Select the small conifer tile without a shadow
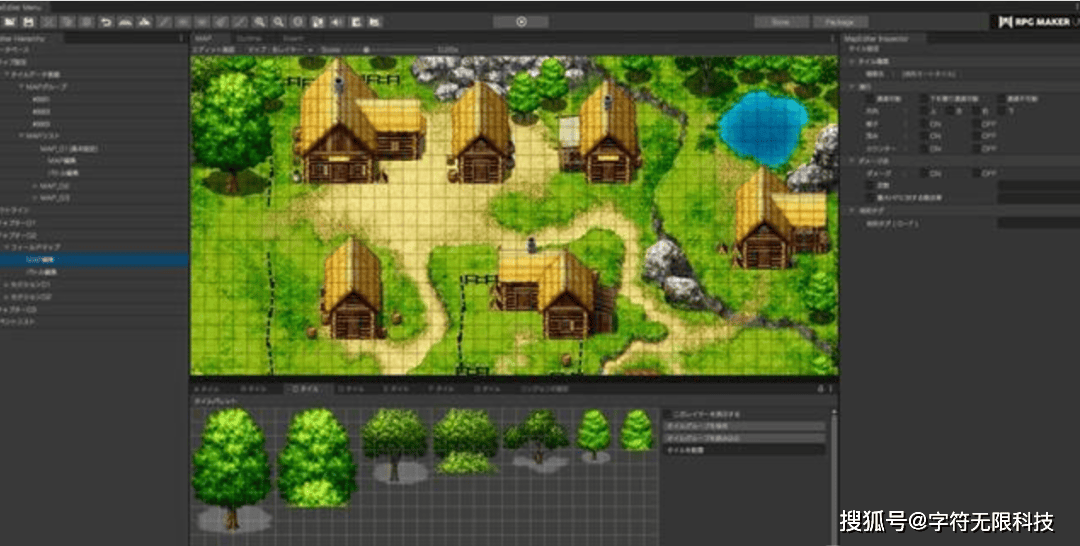Screen dimensions: 1080x546 pos(636,430)
